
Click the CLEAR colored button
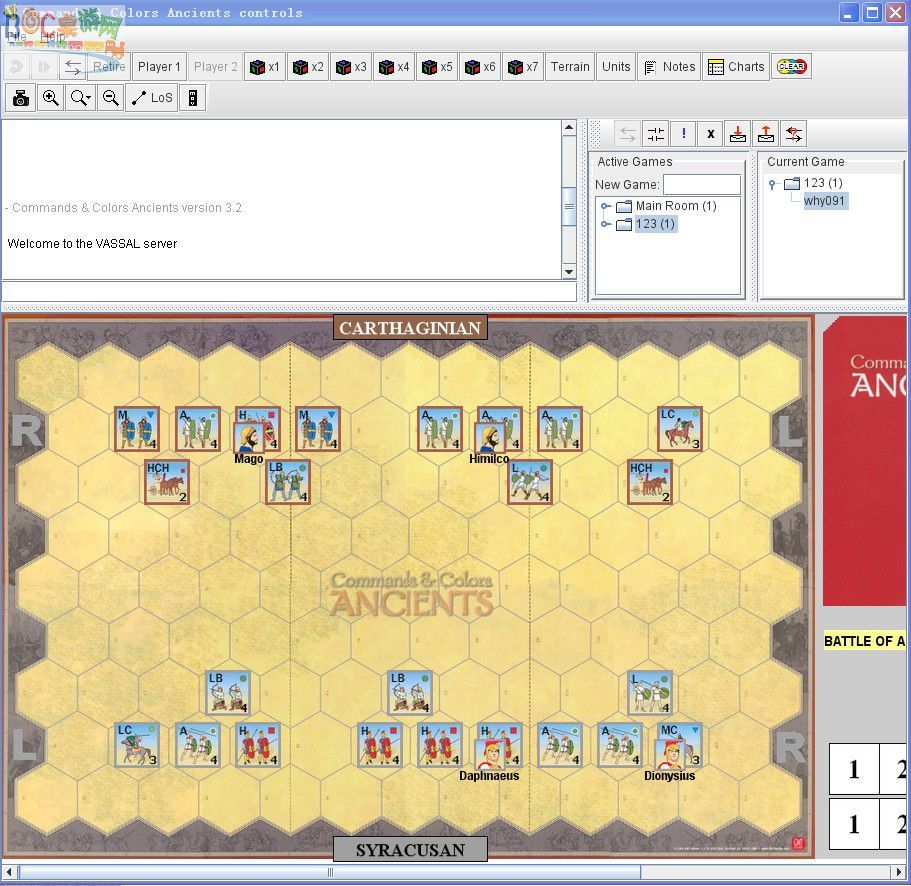[x=791, y=67]
